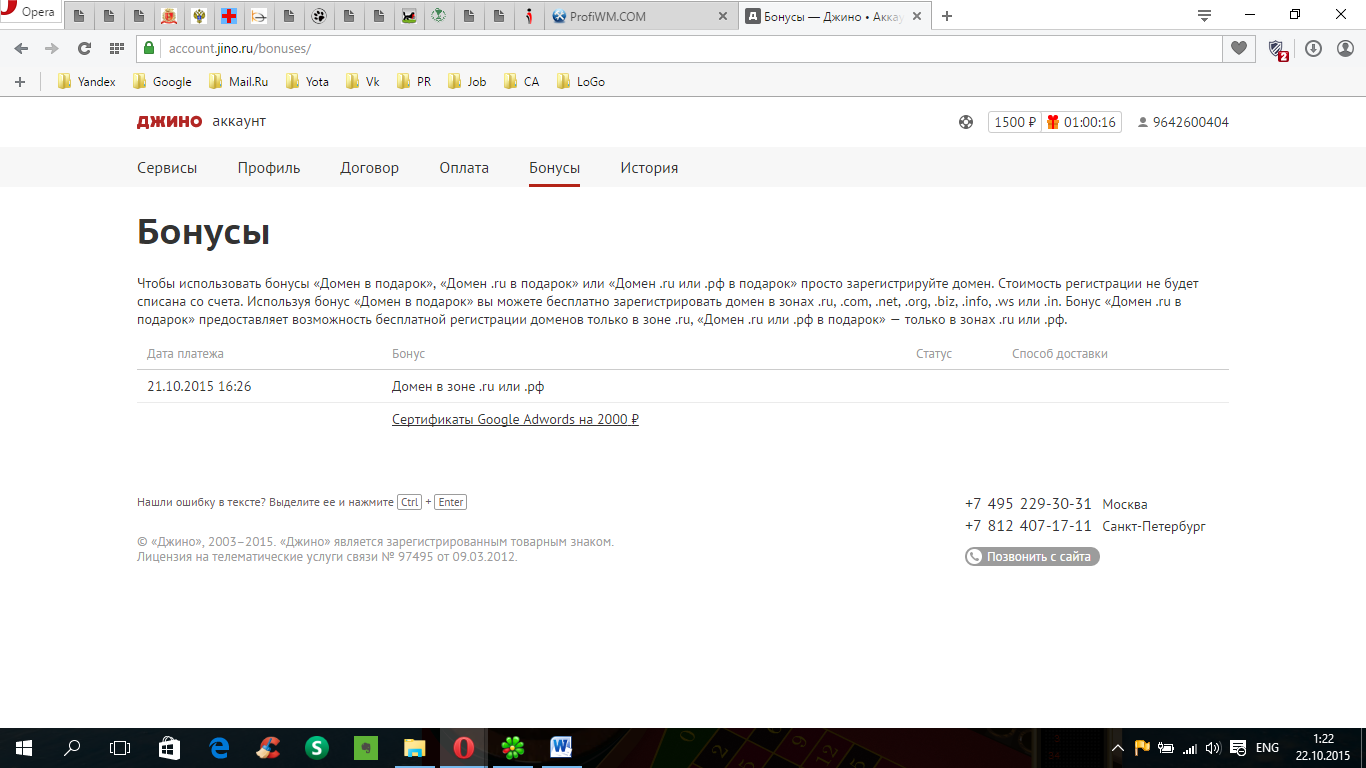Select the 21.10.2015 16:26 date cell

pyautogui.click(x=199, y=386)
